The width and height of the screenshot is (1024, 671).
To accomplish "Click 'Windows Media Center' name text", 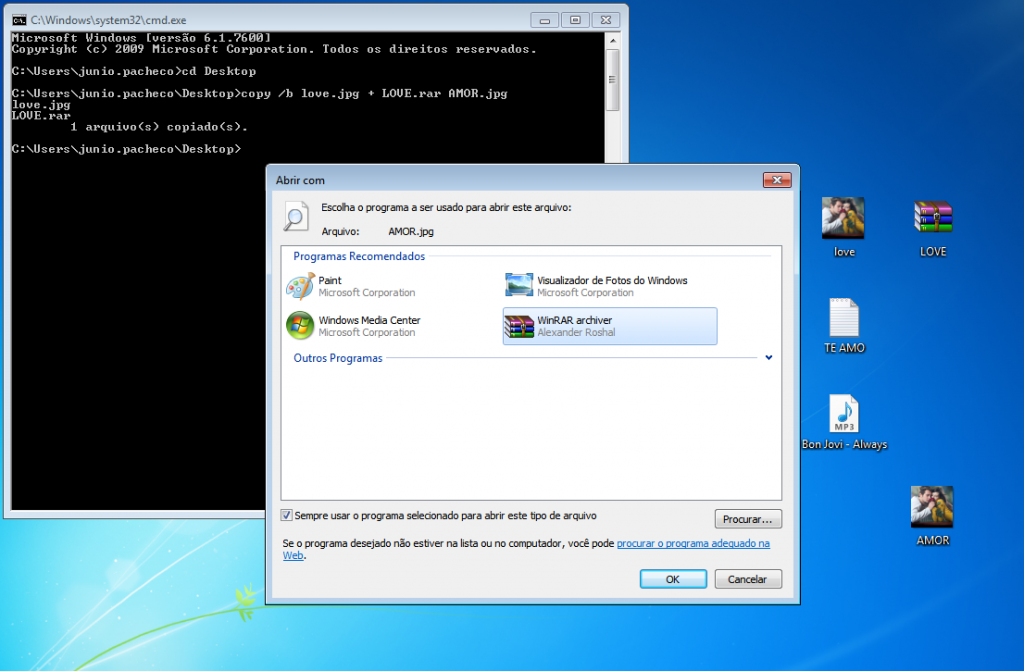I will tap(370, 320).
